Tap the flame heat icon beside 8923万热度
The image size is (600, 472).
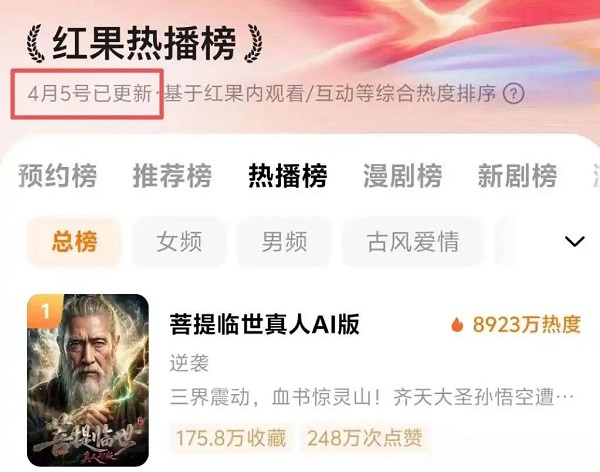coord(457,325)
